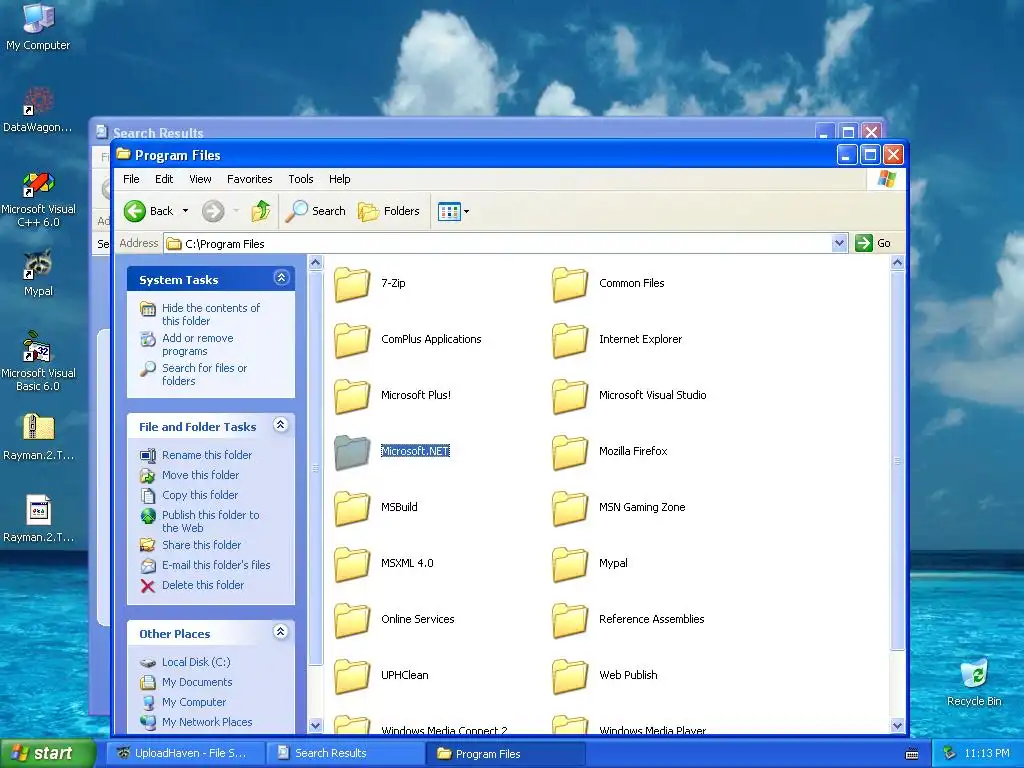Select the Microsoft Plus! folder icon
Viewport: 1024px width, 768px height.
click(352, 396)
